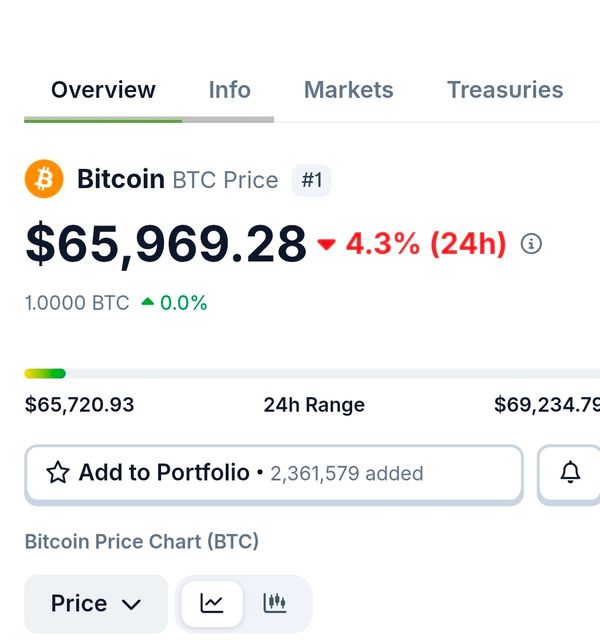Click the #1 rank badge

[312, 180]
